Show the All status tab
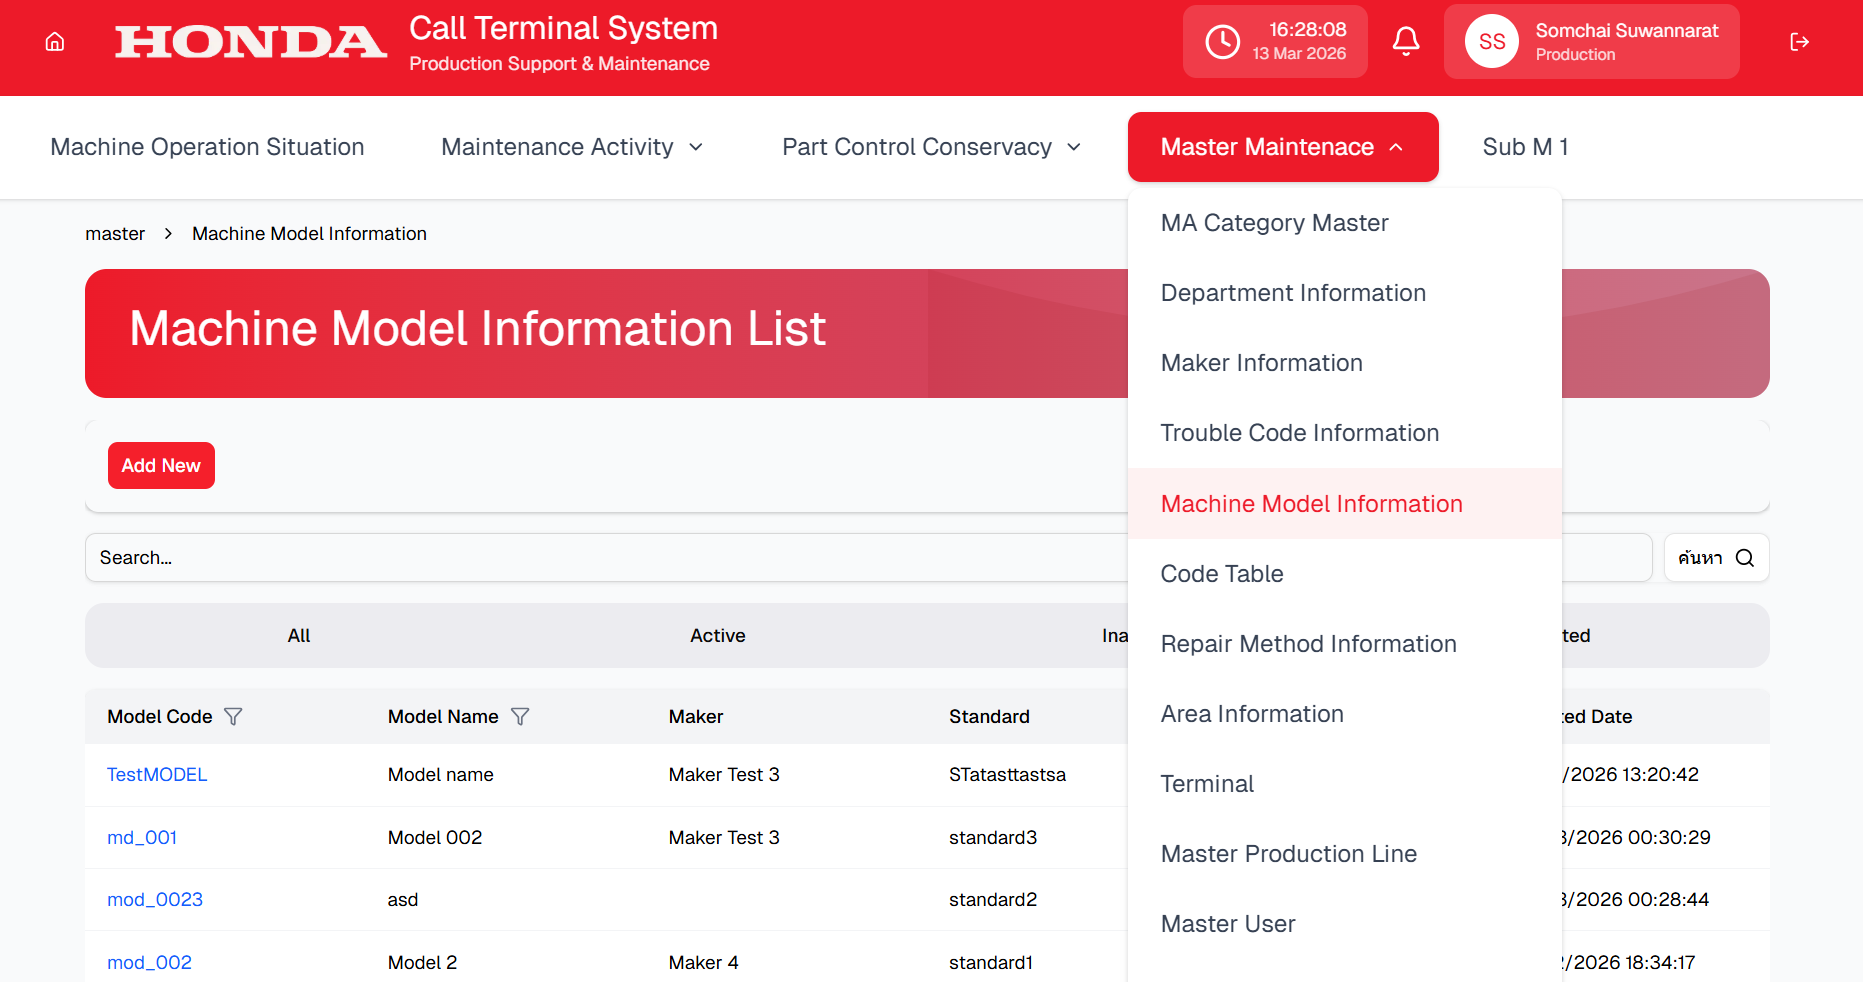Image resolution: width=1863 pixels, height=982 pixels. pyautogui.click(x=299, y=636)
